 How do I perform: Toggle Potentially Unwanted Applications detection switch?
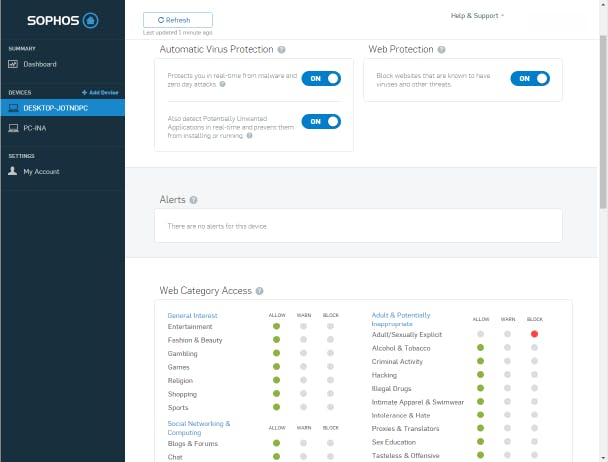(321, 121)
